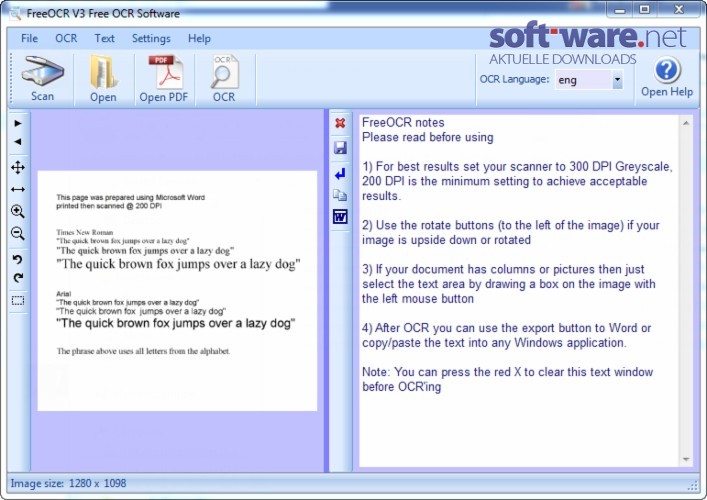The width and height of the screenshot is (707, 500).
Task: Open an image file with Open folder icon
Action: pos(103,72)
